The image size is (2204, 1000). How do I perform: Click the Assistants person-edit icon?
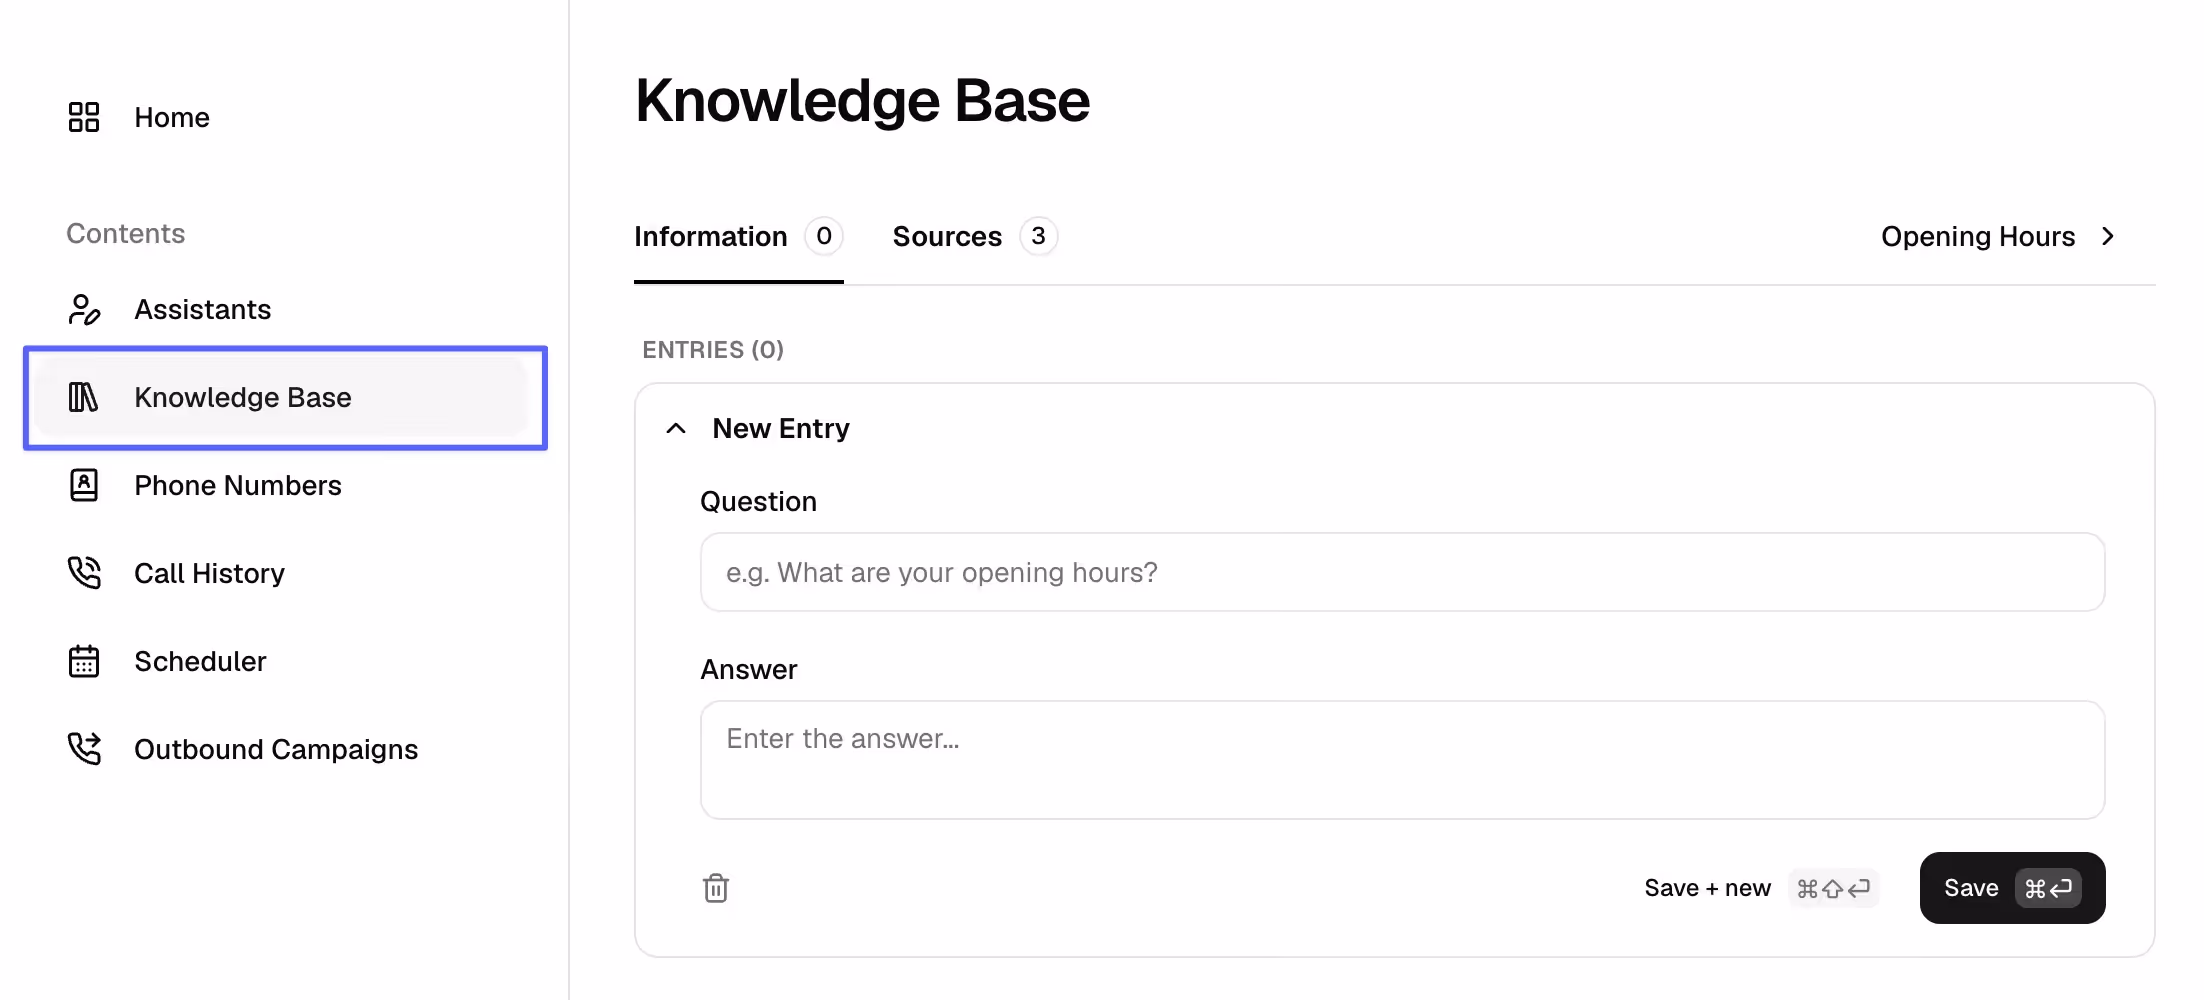click(x=84, y=309)
